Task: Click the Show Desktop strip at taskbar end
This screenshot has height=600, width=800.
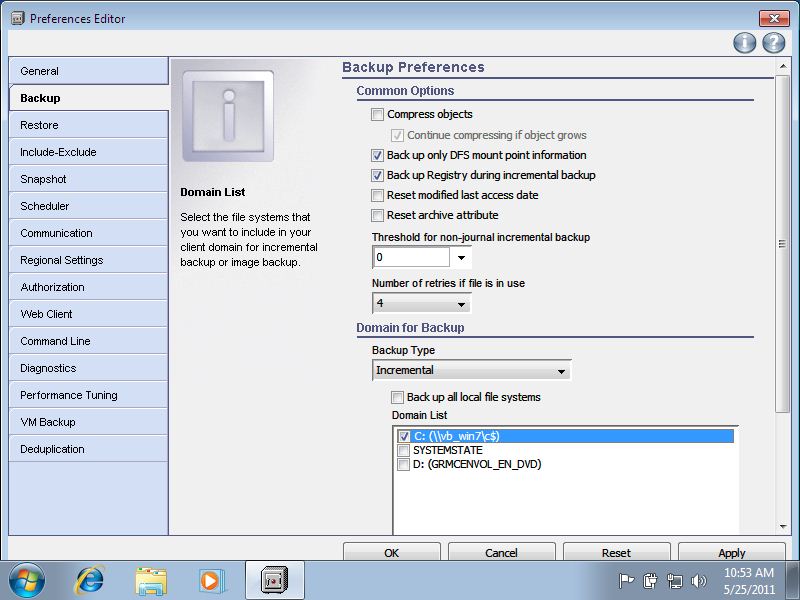Action: pos(795,581)
